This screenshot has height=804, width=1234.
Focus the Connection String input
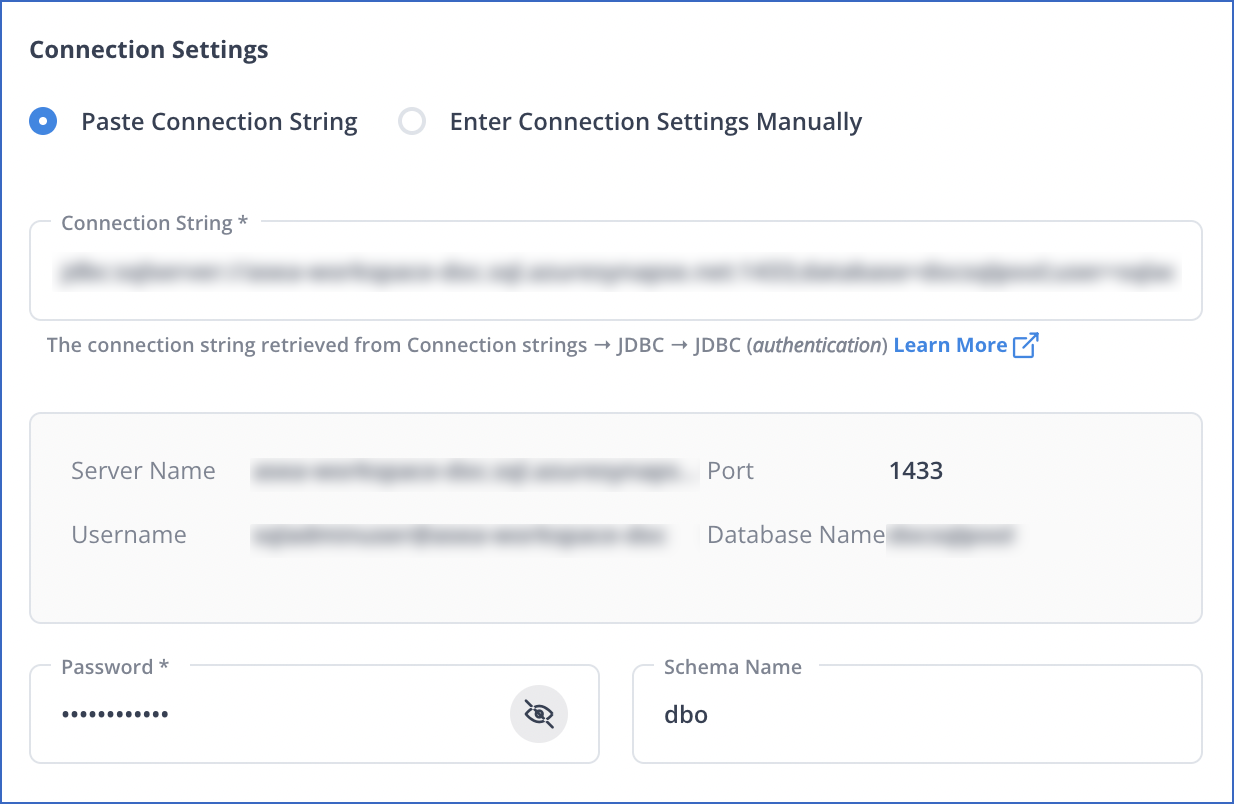(x=615, y=271)
